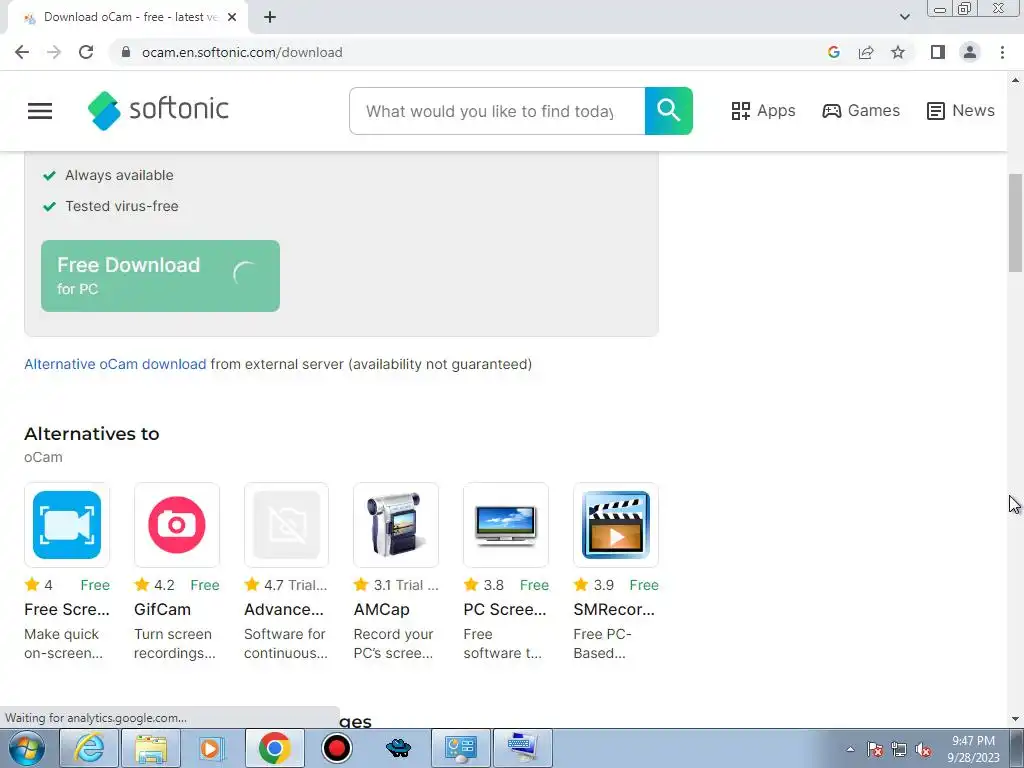
Task: Open the SMRecorder clapperboard icon
Action: point(615,525)
